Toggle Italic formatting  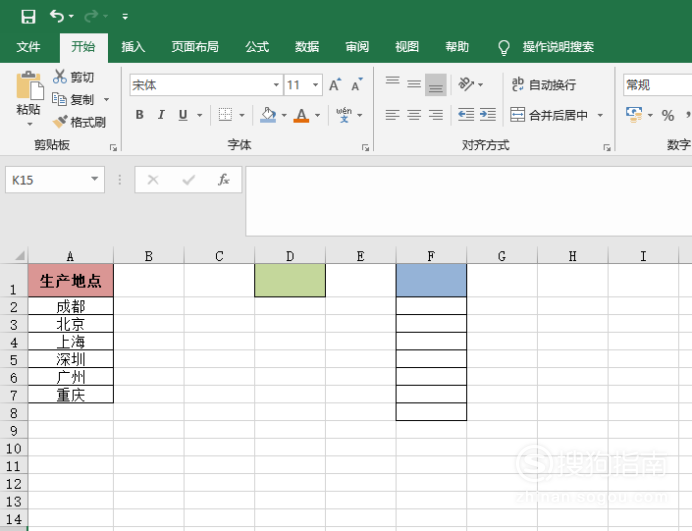[x=162, y=115]
